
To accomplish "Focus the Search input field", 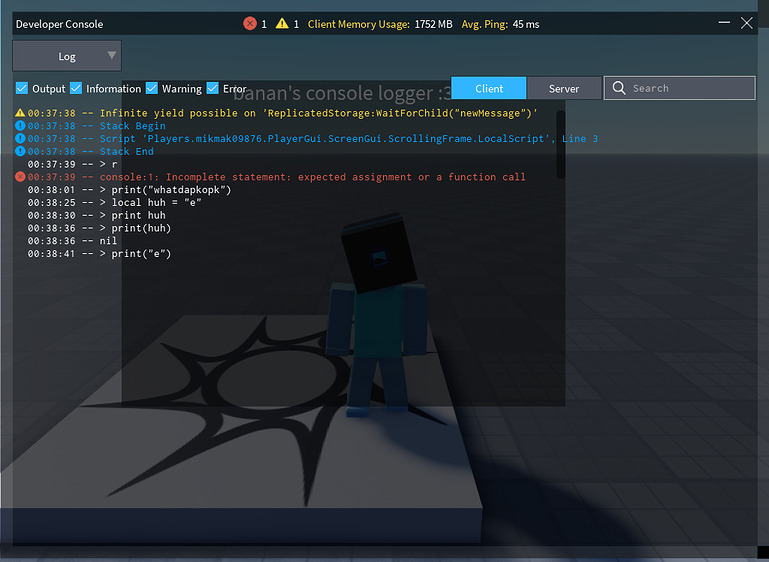I will [x=690, y=88].
